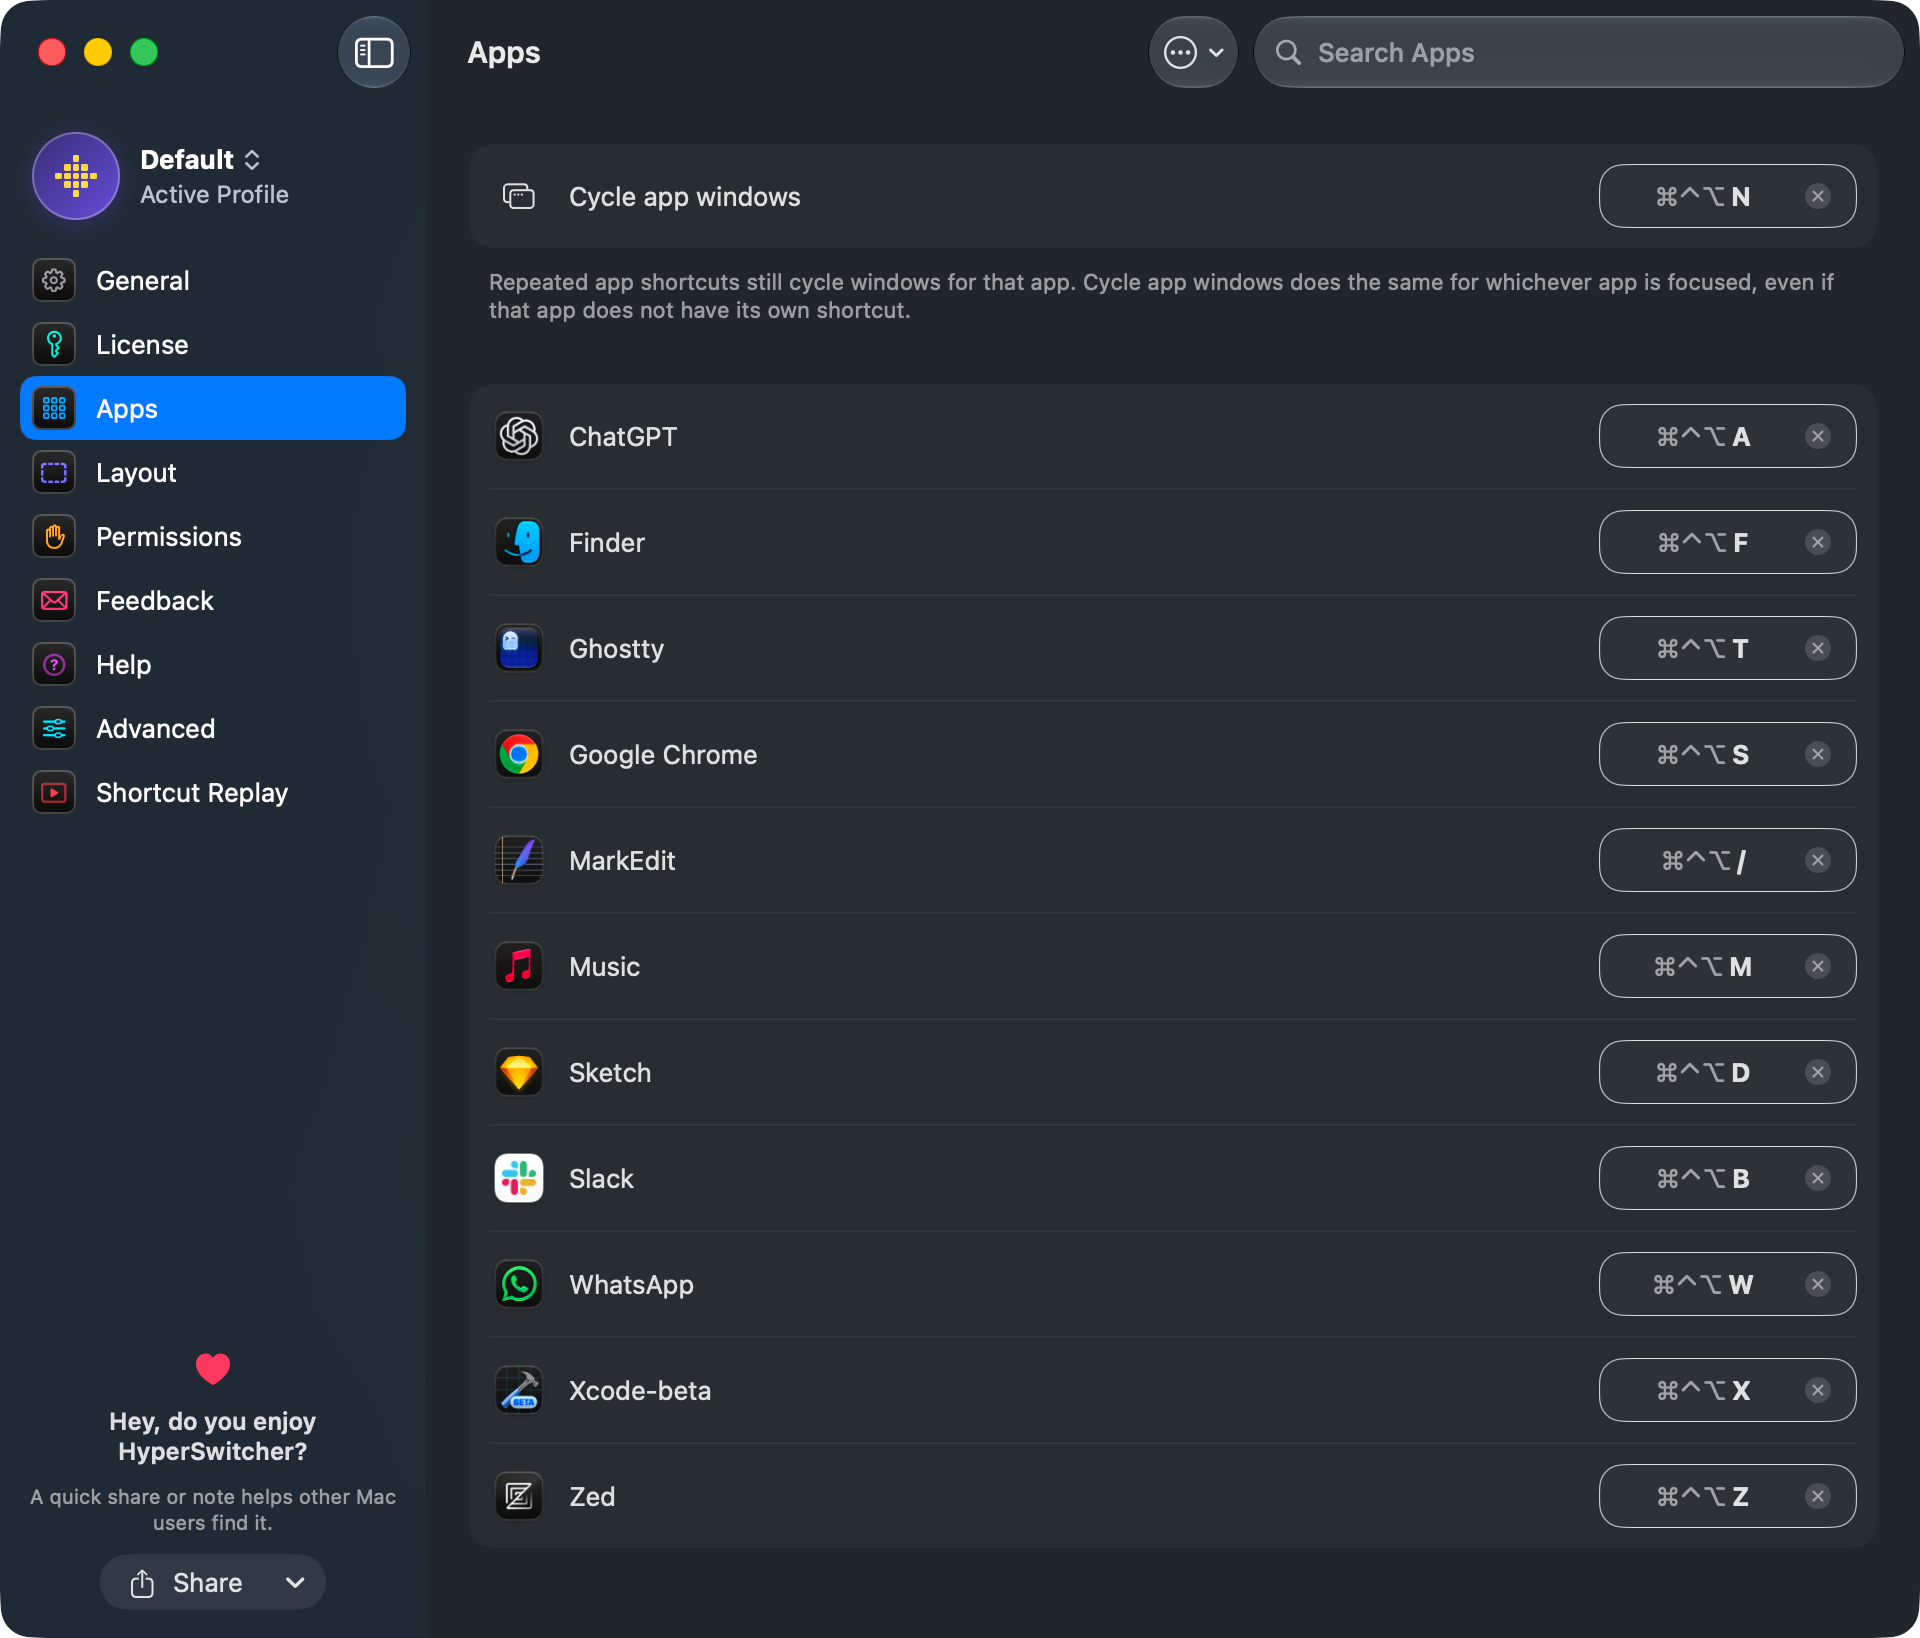Toggle the sidebar visibility button
The width and height of the screenshot is (1920, 1638).
pos(374,52)
